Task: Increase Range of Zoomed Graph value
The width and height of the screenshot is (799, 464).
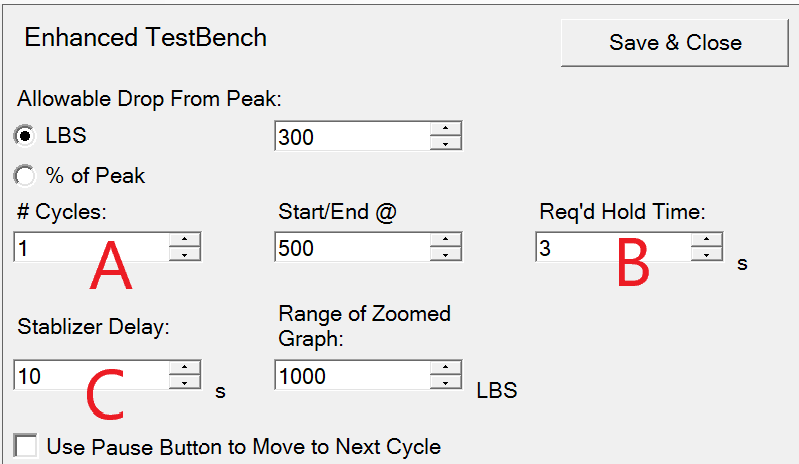Action: point(445,368)
